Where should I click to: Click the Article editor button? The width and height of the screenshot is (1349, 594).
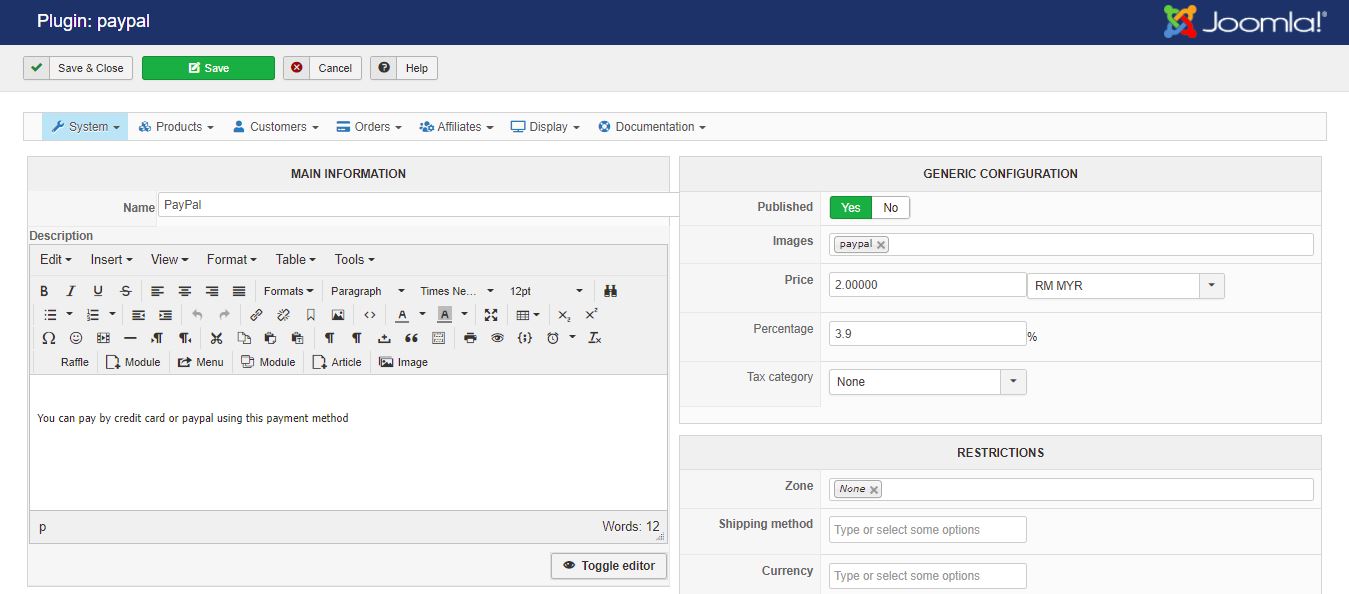[x=337, y=362]
